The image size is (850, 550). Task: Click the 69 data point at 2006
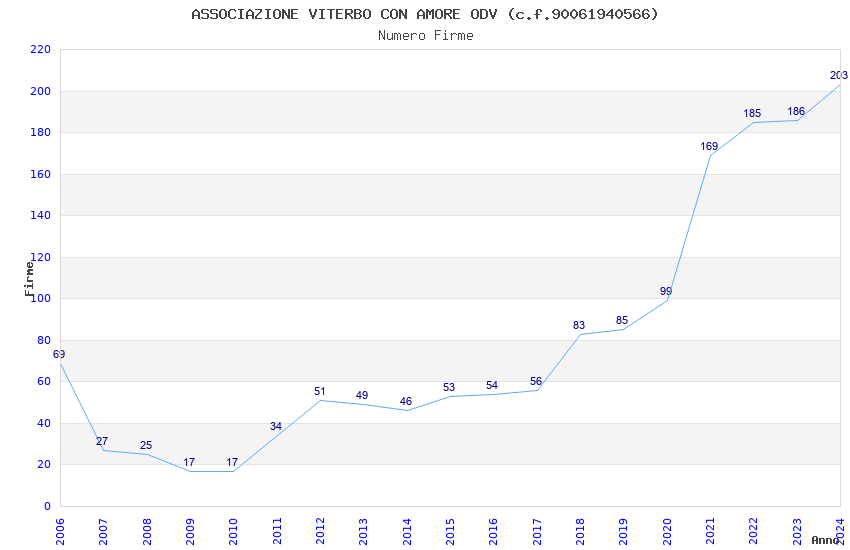point(59,354)
